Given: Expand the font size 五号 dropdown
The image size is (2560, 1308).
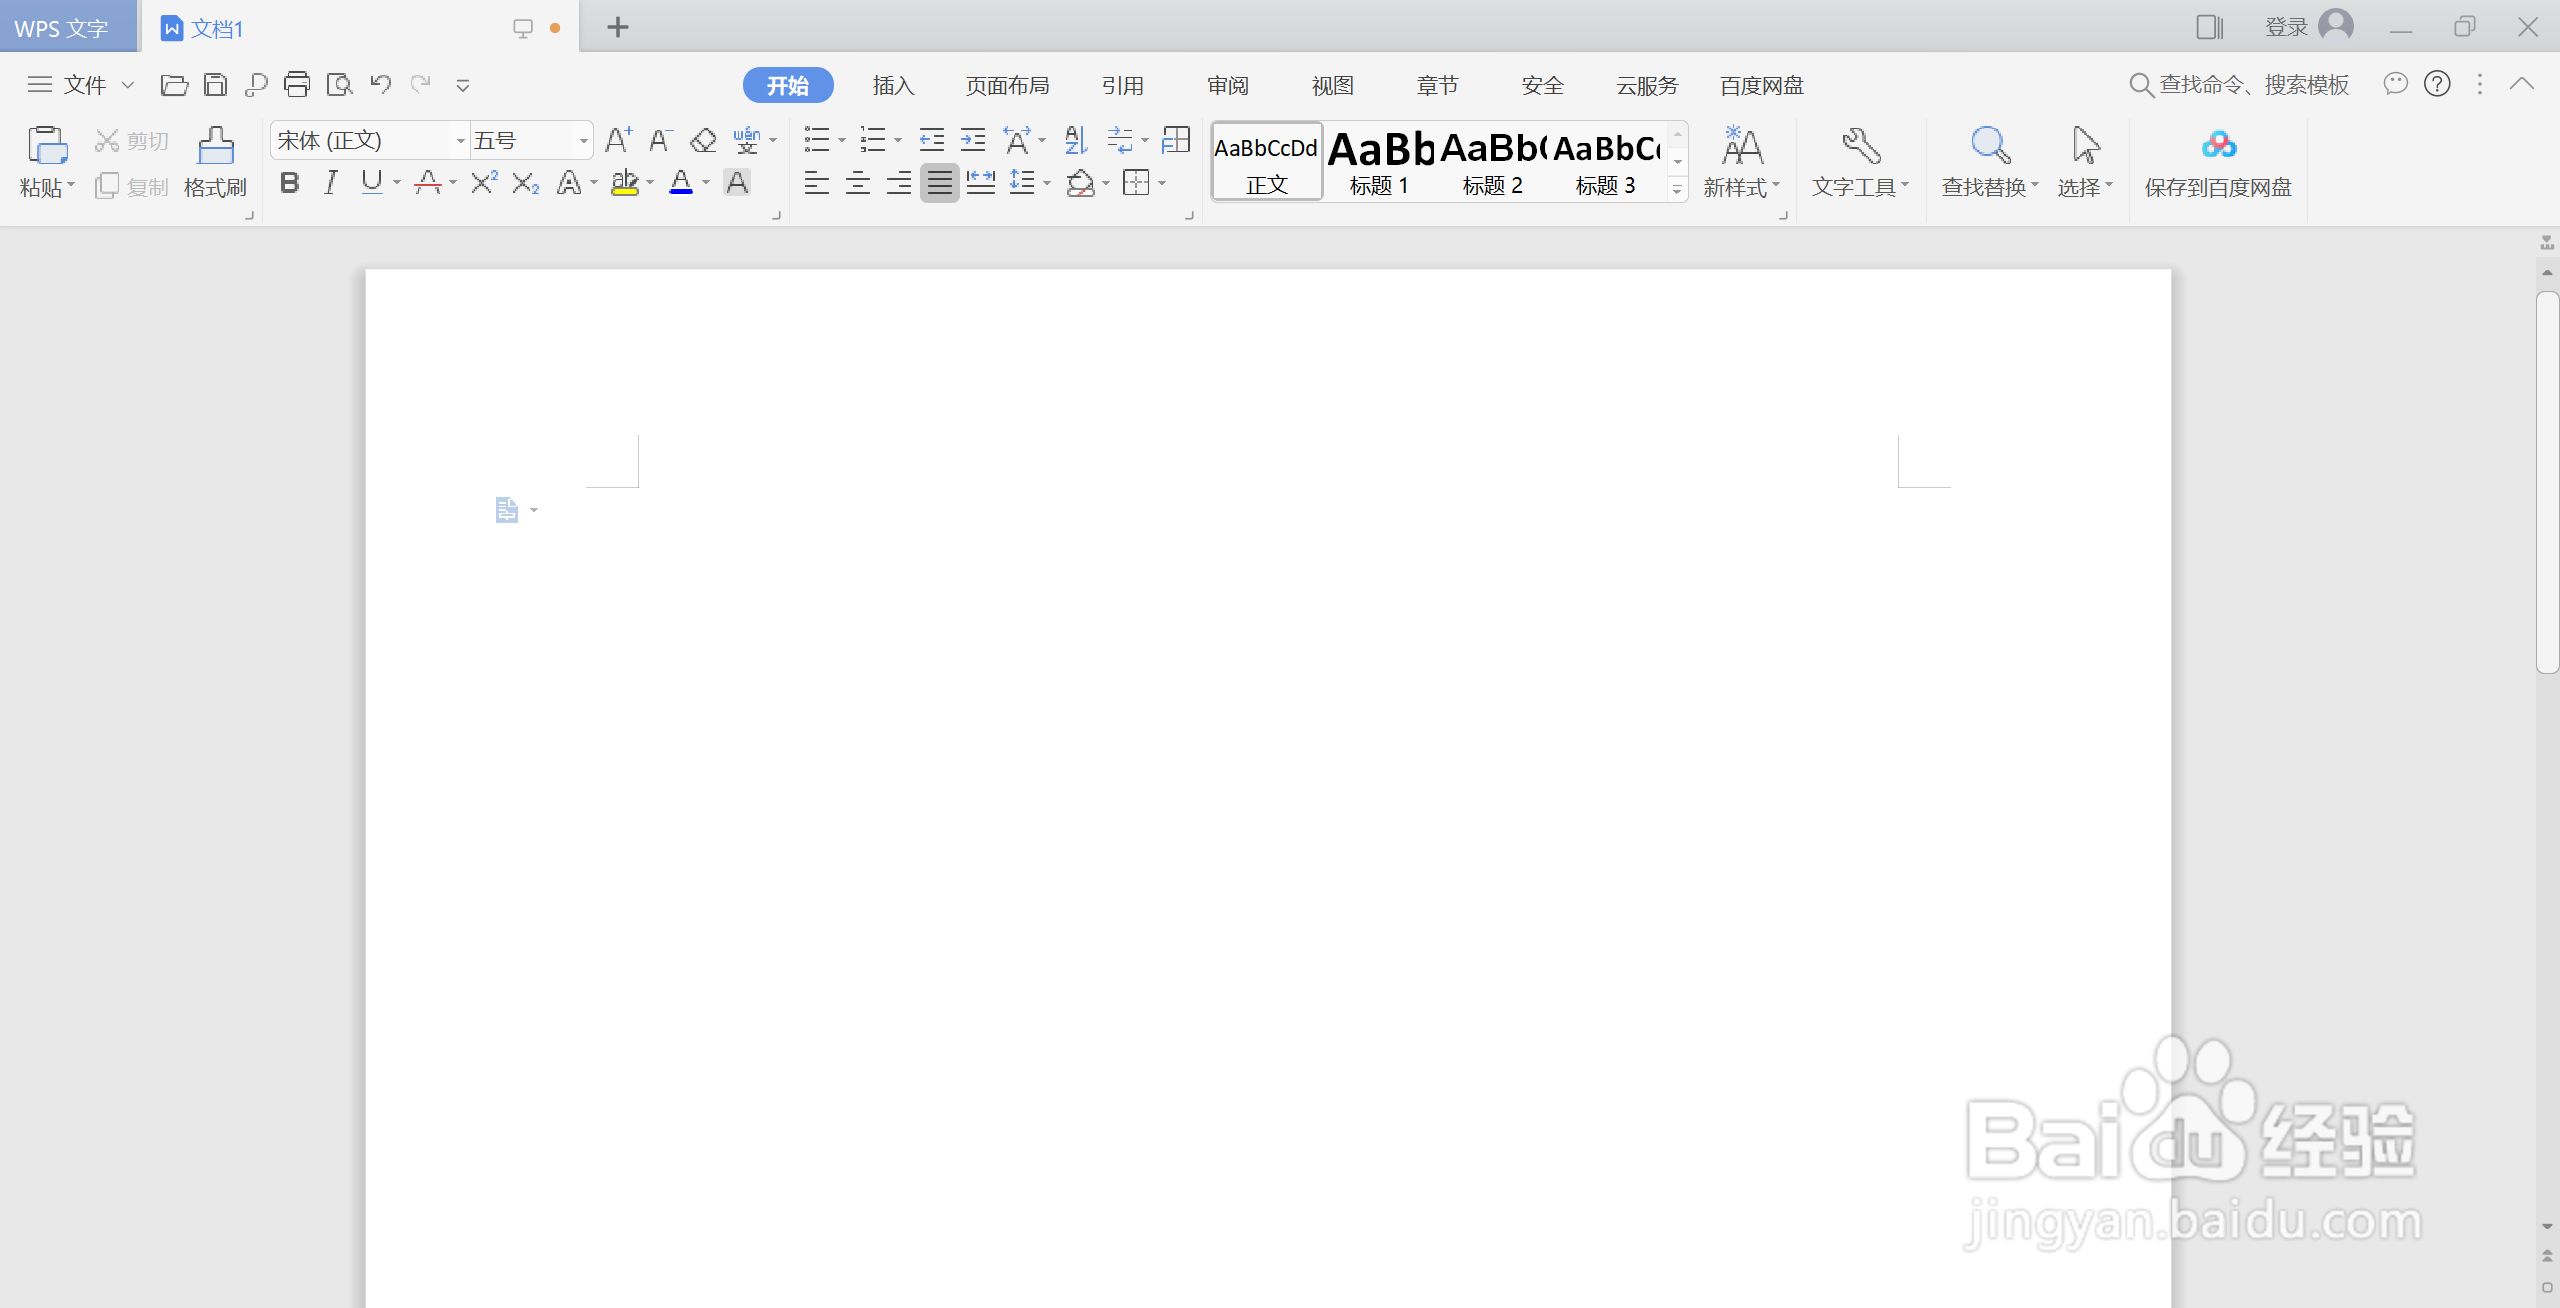Looking at the screenshot, I should (583, 141).
